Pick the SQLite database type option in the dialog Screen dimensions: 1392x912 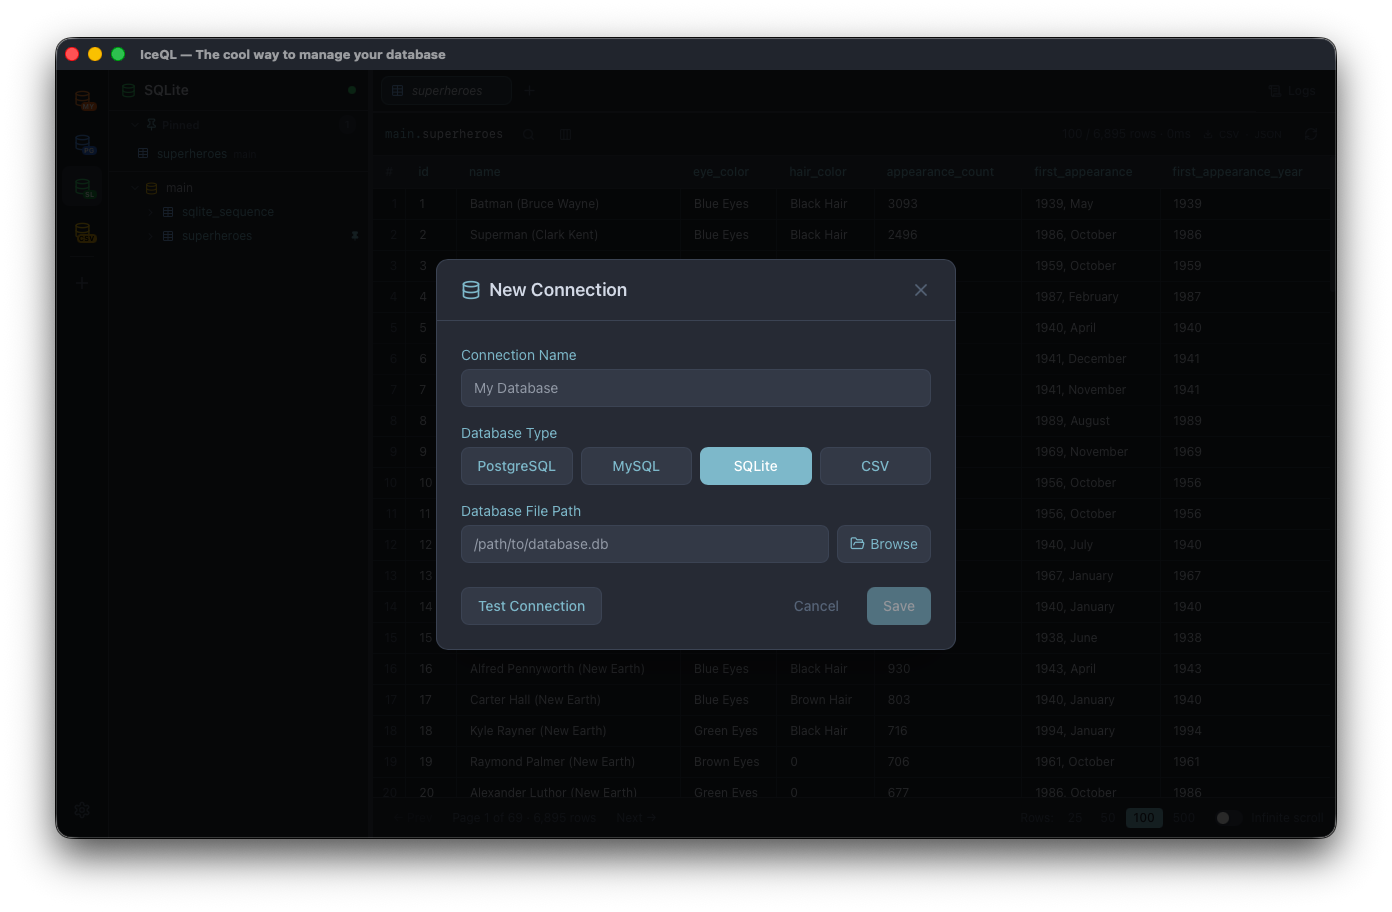[756, 466]
